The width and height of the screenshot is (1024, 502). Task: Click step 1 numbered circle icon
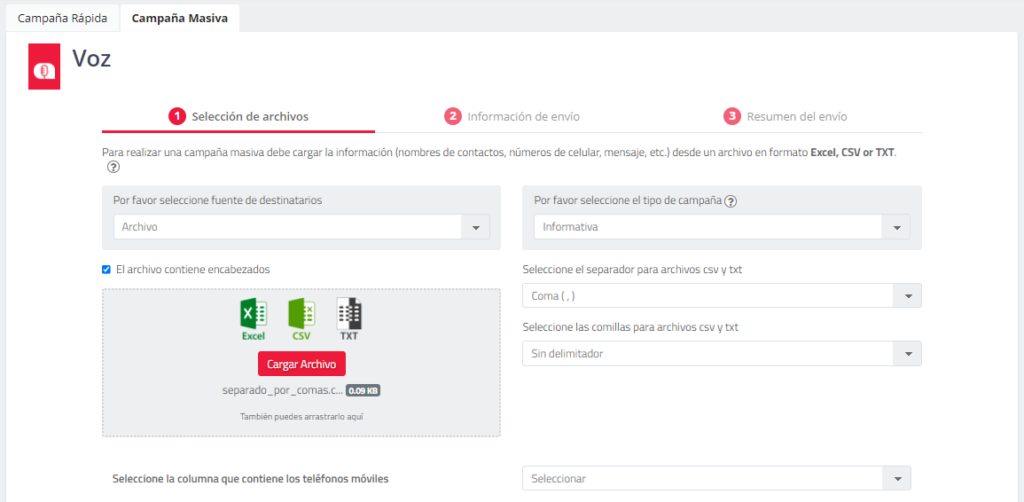click(177, 116)
